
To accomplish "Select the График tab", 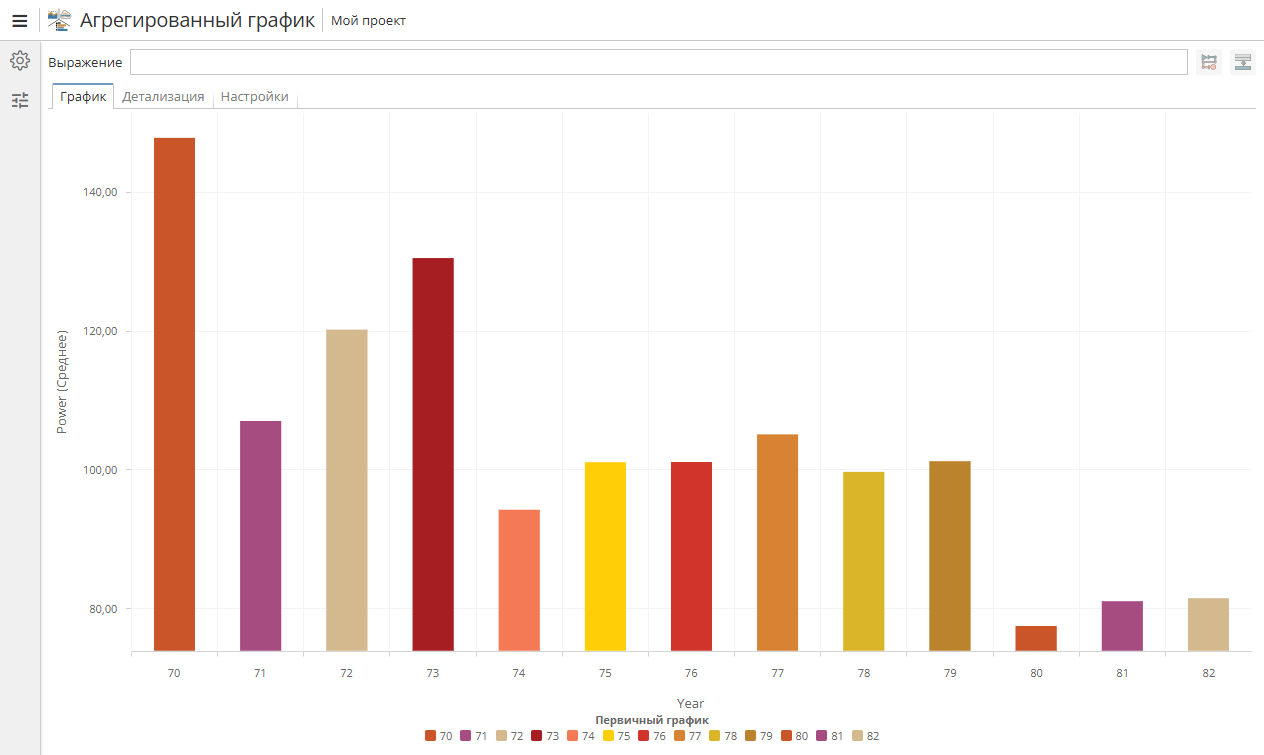I will click(82, 97).
